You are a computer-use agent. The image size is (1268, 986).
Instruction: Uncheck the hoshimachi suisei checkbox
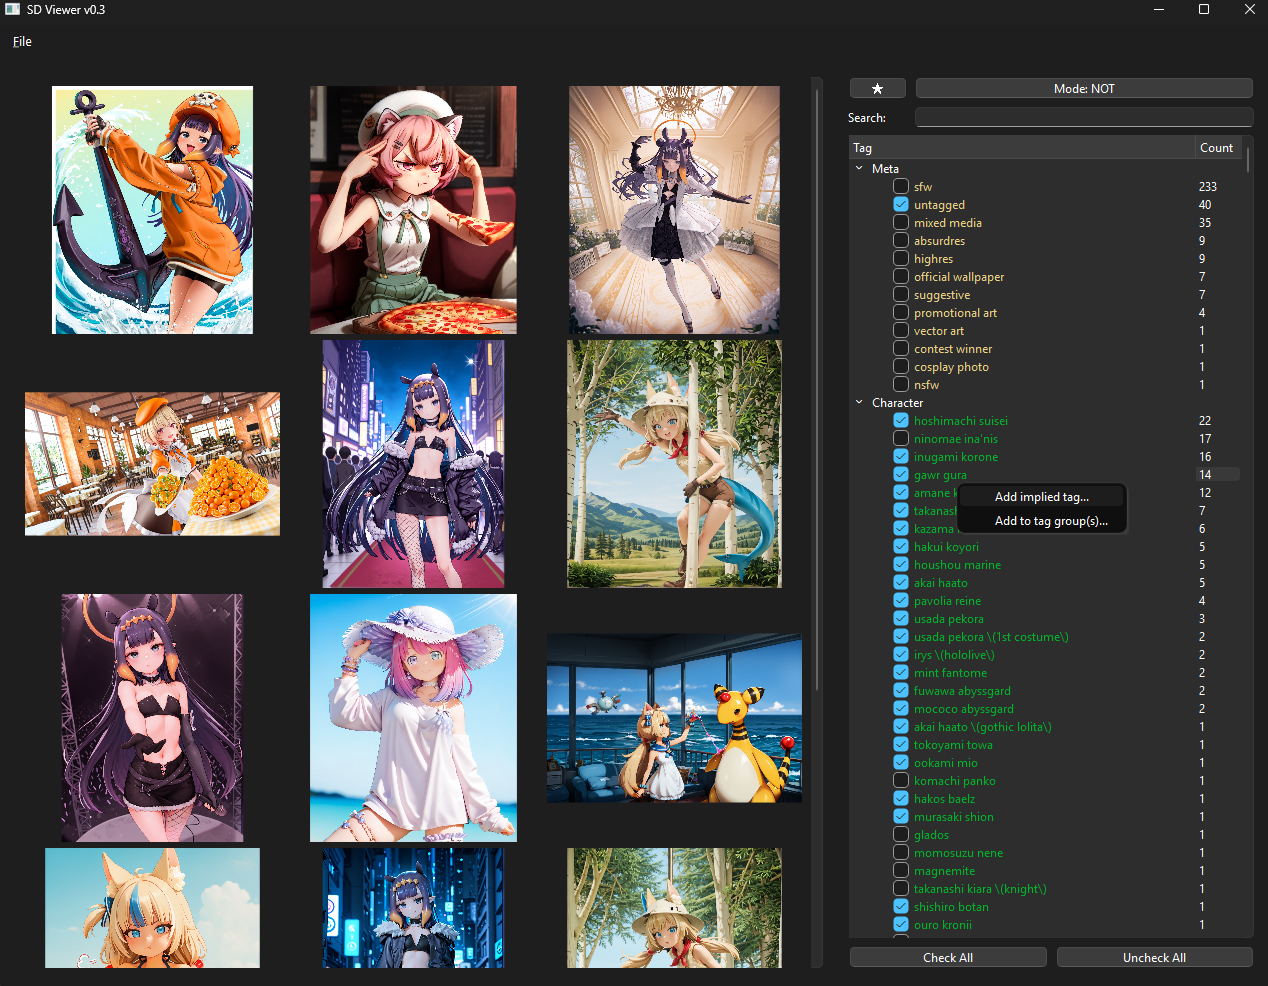[901, 421]
